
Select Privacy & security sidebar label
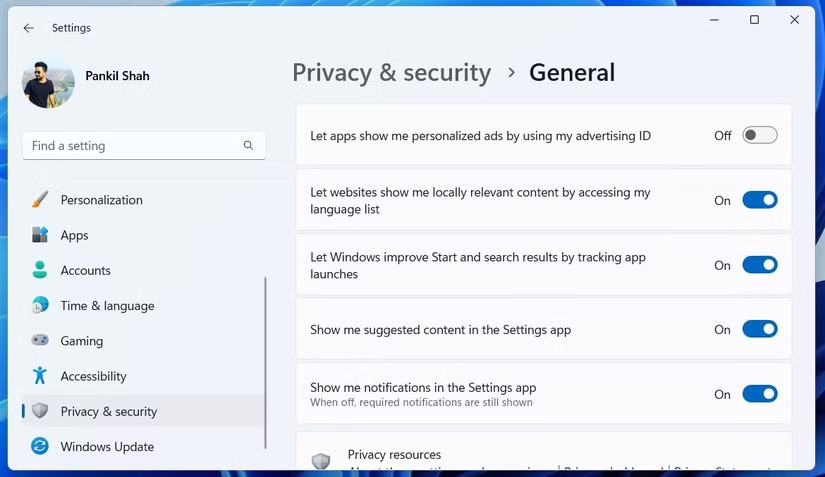pos(108,411)
